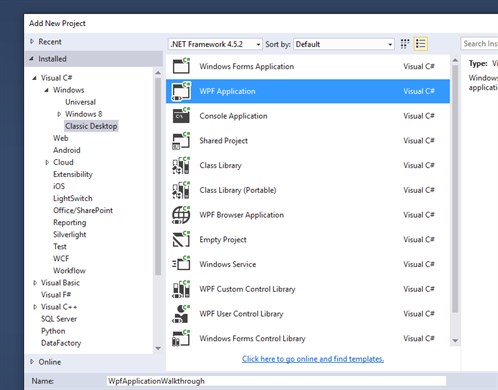This screenshot has width=498, height=390.
Task: Select the Python node
Action: (53, 331)
